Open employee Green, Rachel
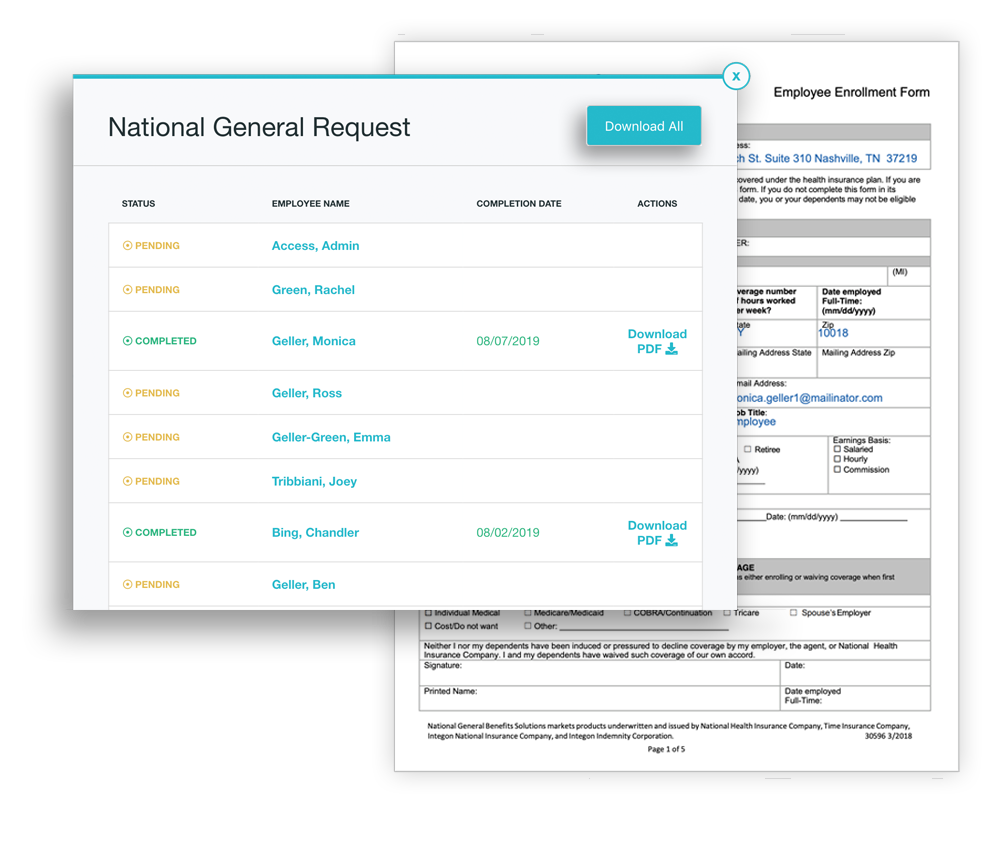1008x864 pixels. 313,290
